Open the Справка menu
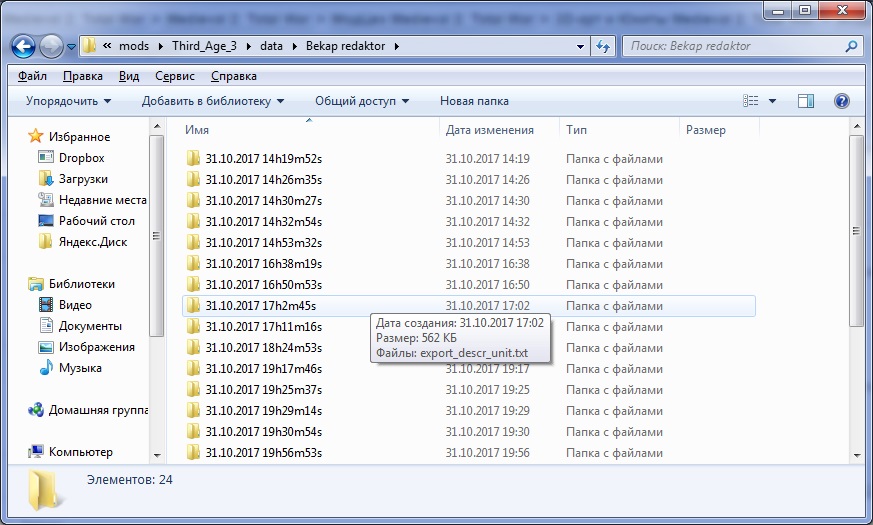 click(234, 76)
